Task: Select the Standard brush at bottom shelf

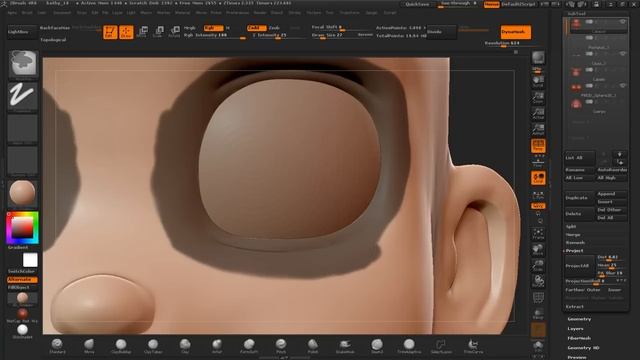Action: click(x=57, y=346)
